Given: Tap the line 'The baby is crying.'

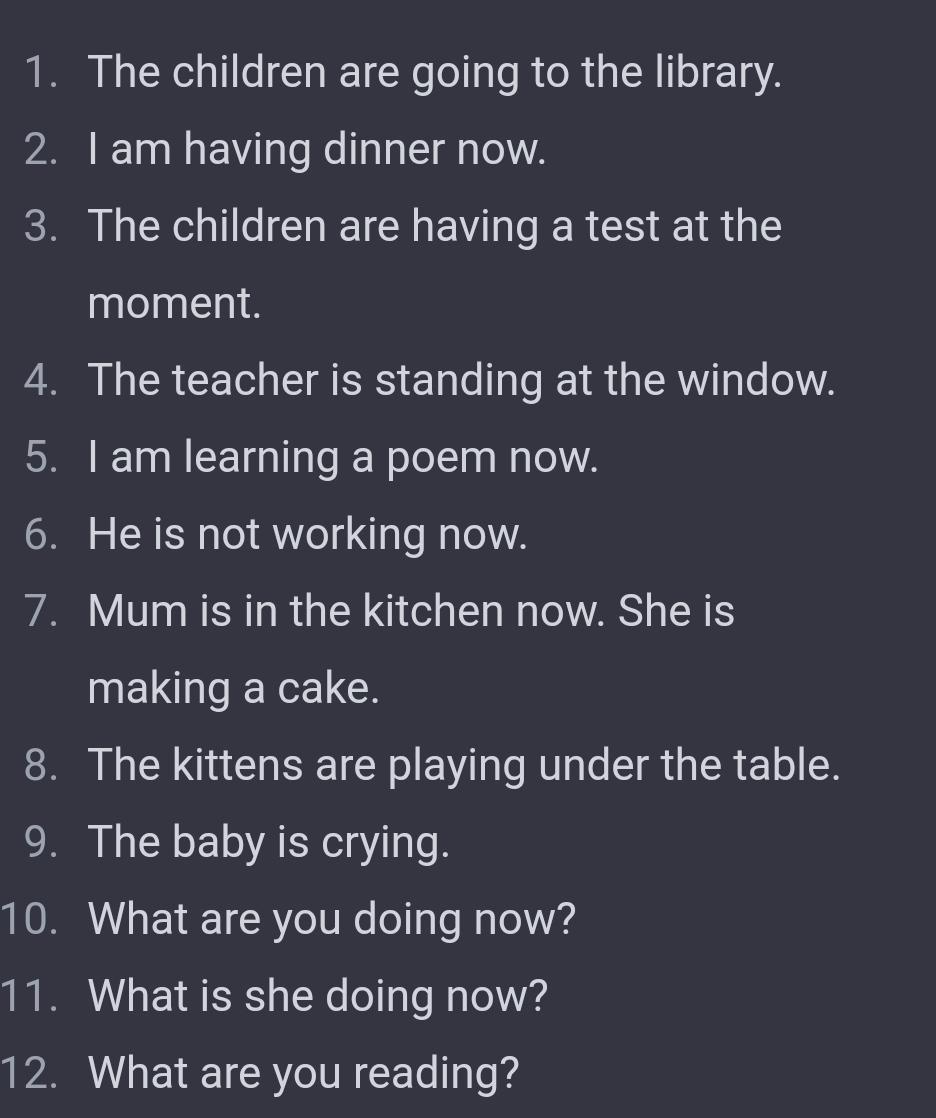Looking at the screenshot, I should tap(269, 842).
